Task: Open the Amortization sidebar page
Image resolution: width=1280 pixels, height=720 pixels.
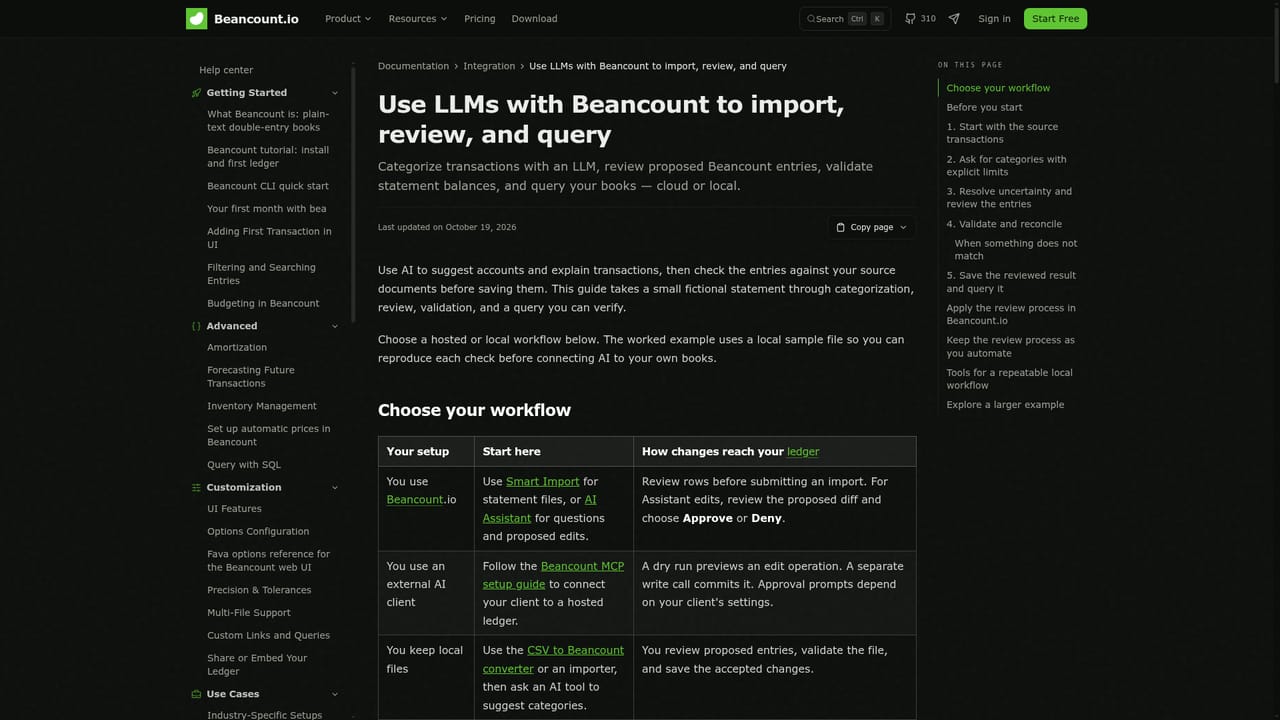Action: click(x=237, y=347)
